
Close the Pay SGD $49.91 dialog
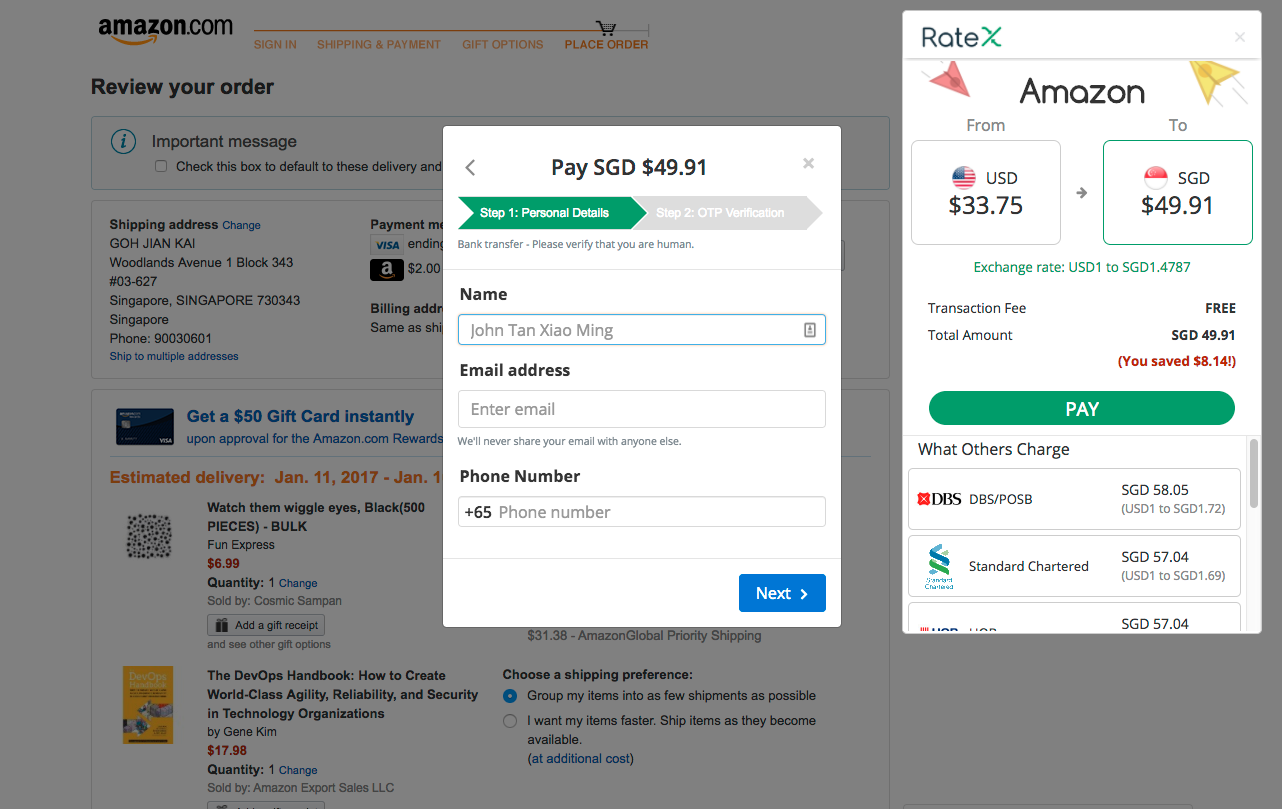coord(808,163)
